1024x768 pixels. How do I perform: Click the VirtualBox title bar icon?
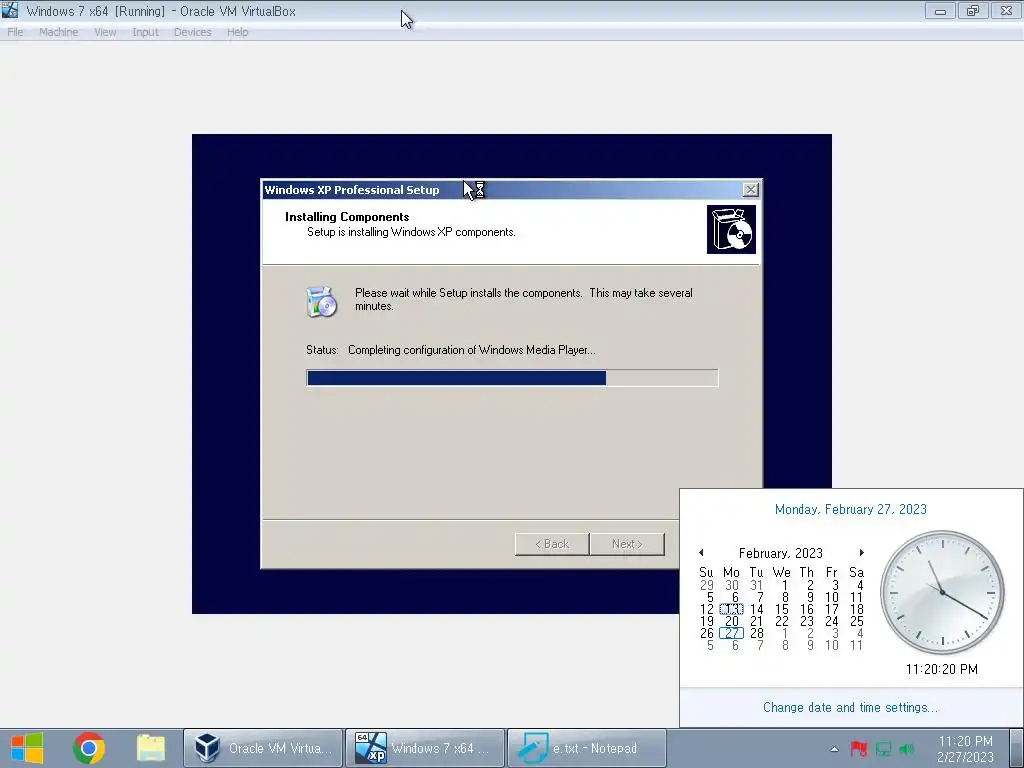pyautogui.click(x=10, y=10)
